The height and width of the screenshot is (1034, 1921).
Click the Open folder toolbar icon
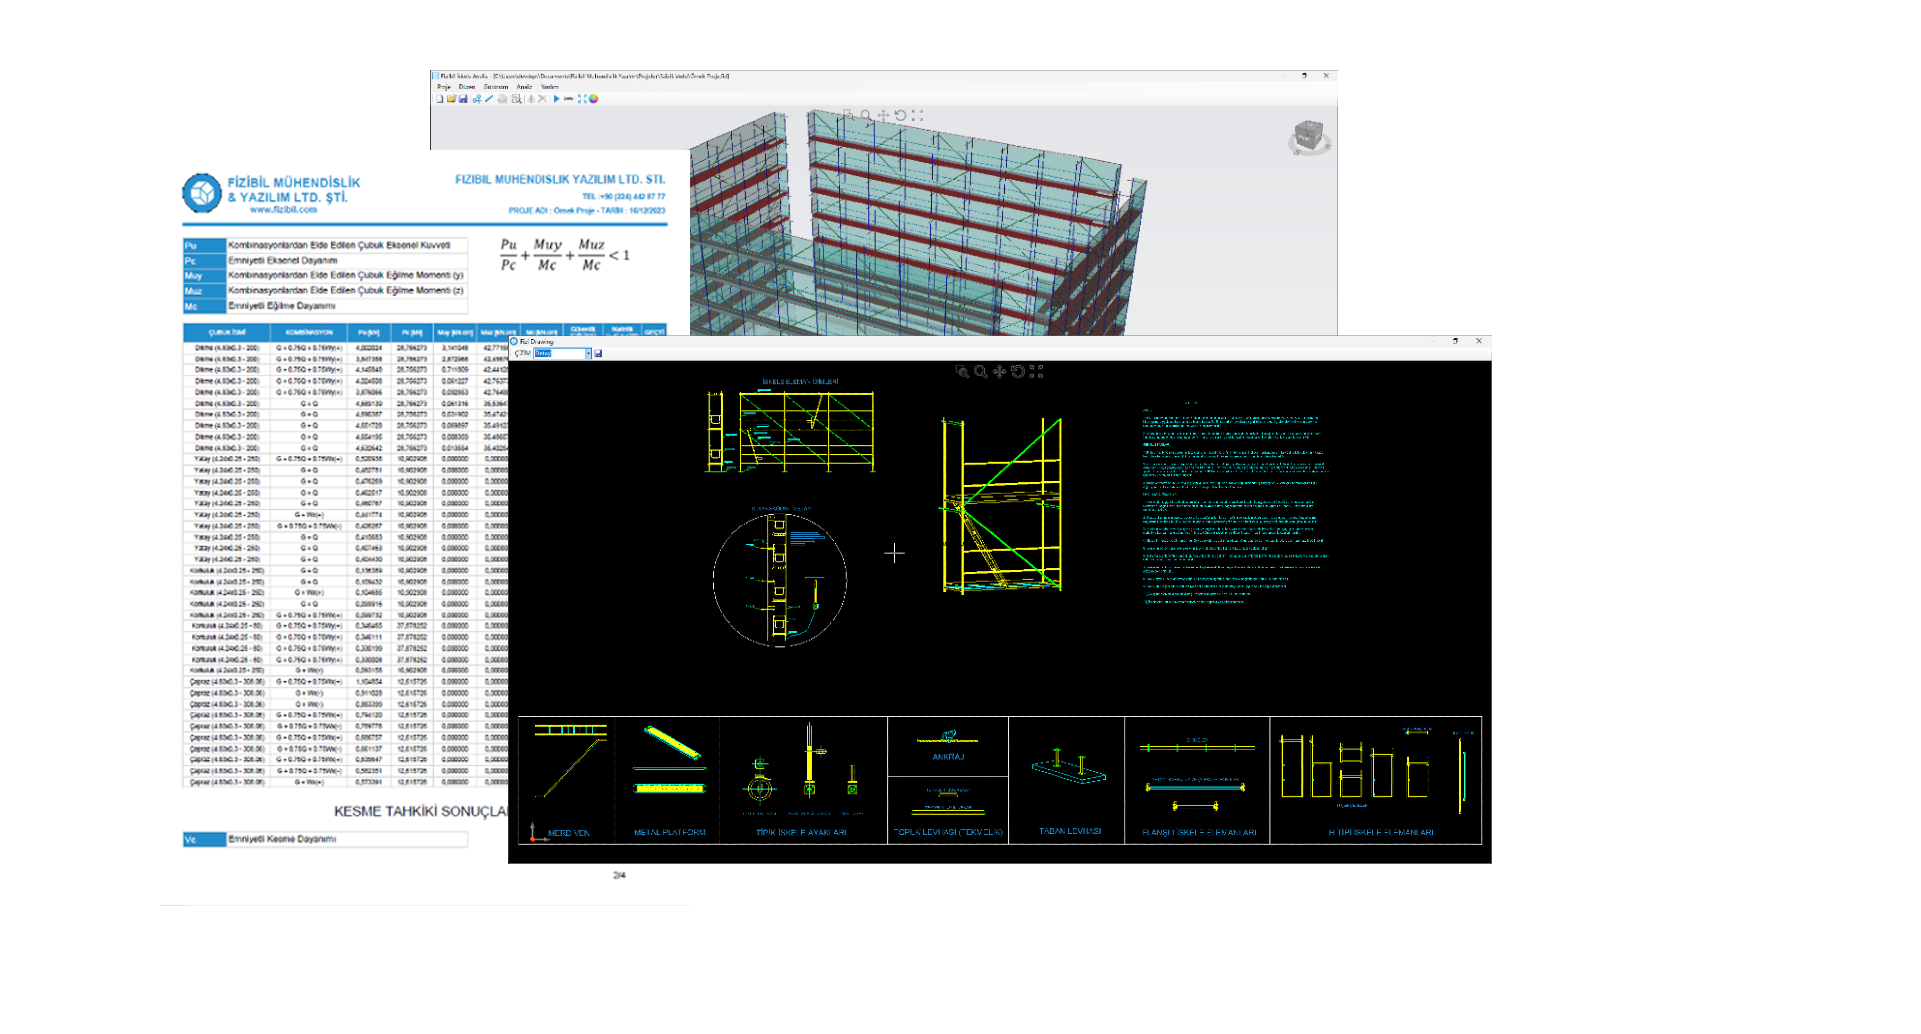point(451,99)
